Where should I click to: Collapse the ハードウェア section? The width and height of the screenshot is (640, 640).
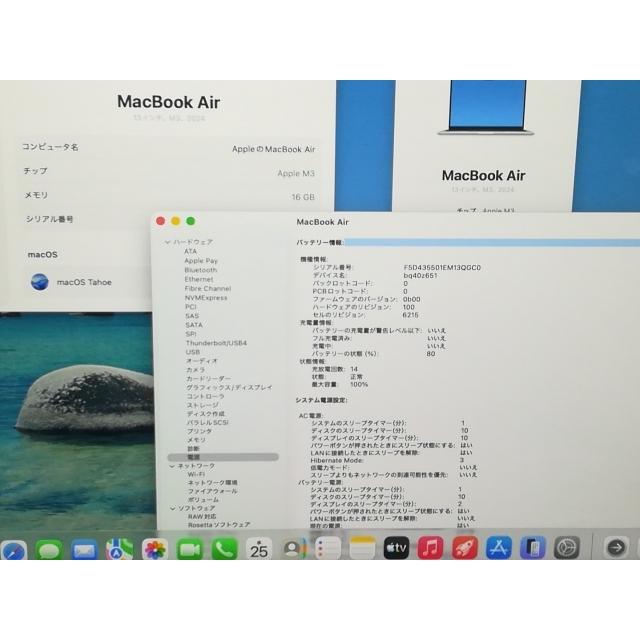167,242
